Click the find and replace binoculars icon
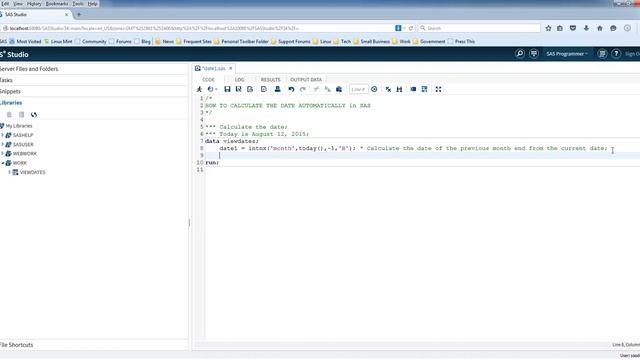The width and height of the screenshot is (640, 360). tap(399, 89)
